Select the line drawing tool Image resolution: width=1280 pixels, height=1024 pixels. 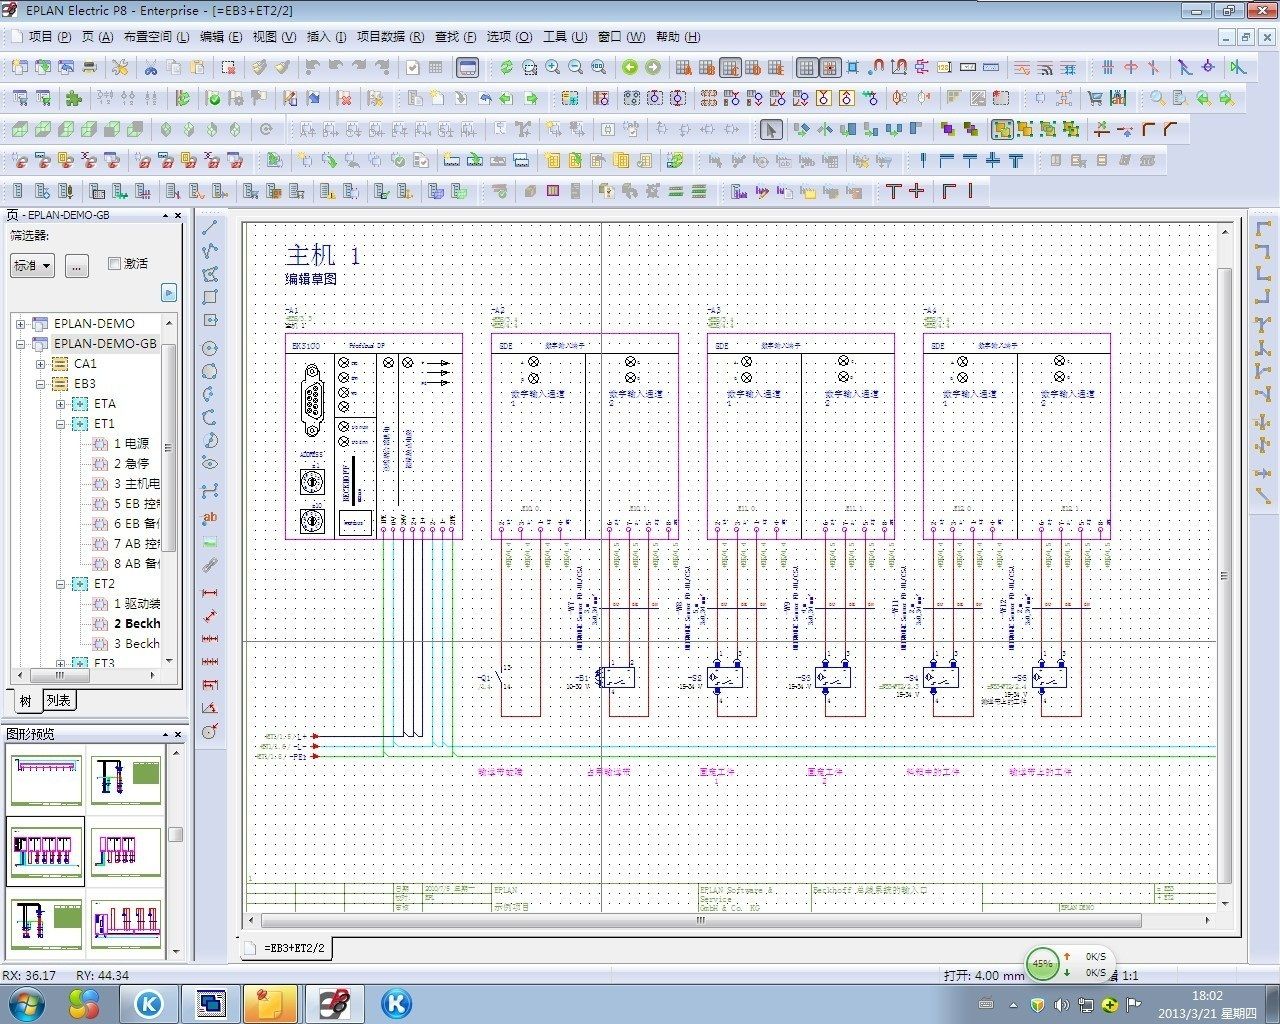click(x=210, y=227)
